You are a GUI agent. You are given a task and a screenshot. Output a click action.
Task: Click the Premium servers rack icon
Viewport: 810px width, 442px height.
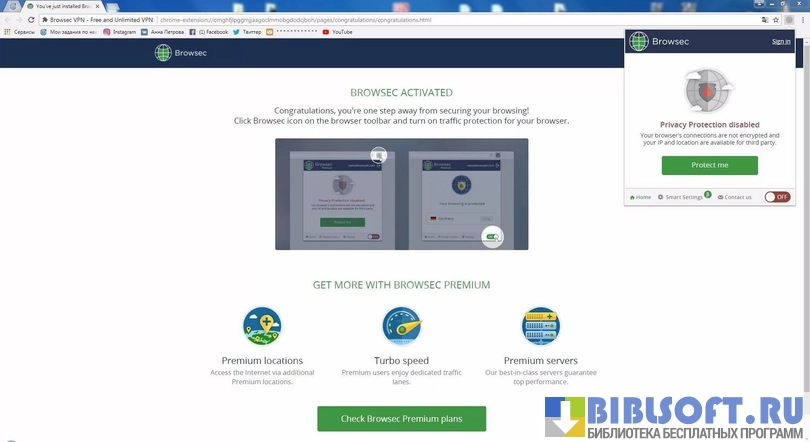[540, 326]
